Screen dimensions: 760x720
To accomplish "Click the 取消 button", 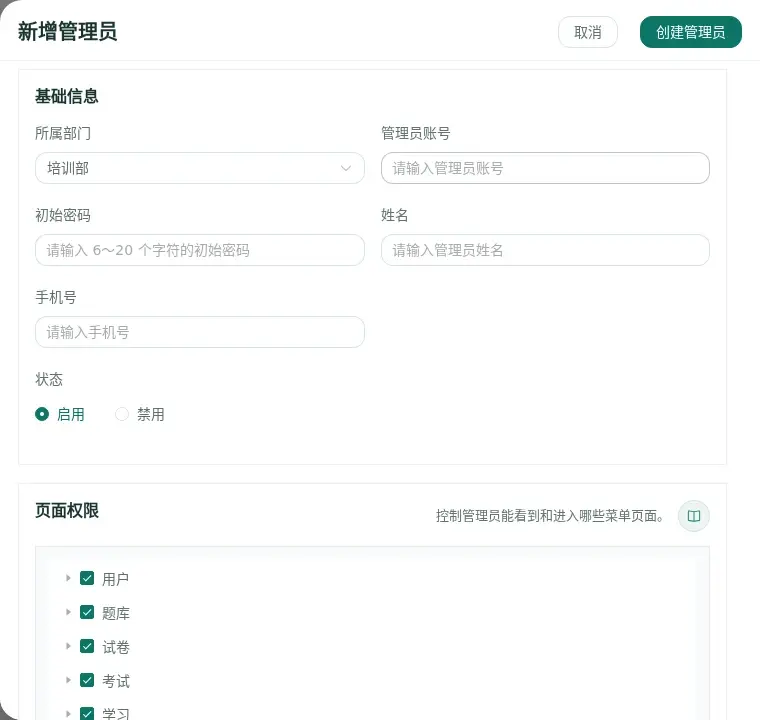I will [x=587, y=32].
